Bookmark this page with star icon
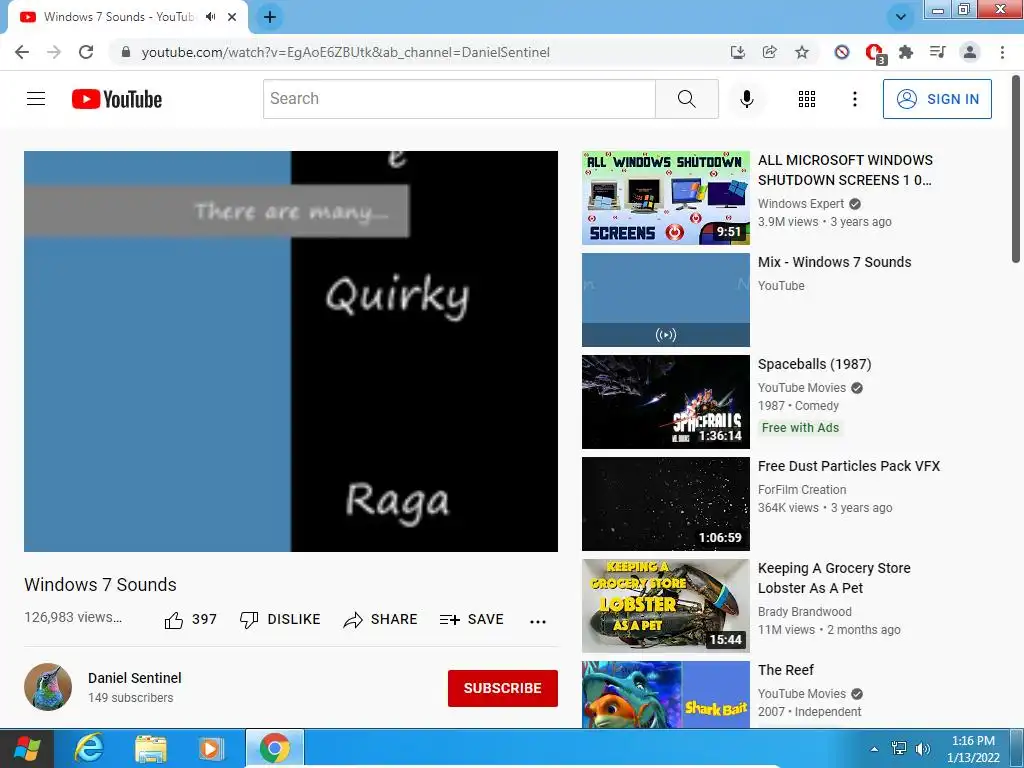The height and width of the screenshot is (768, 1024). tap(802, 52)
